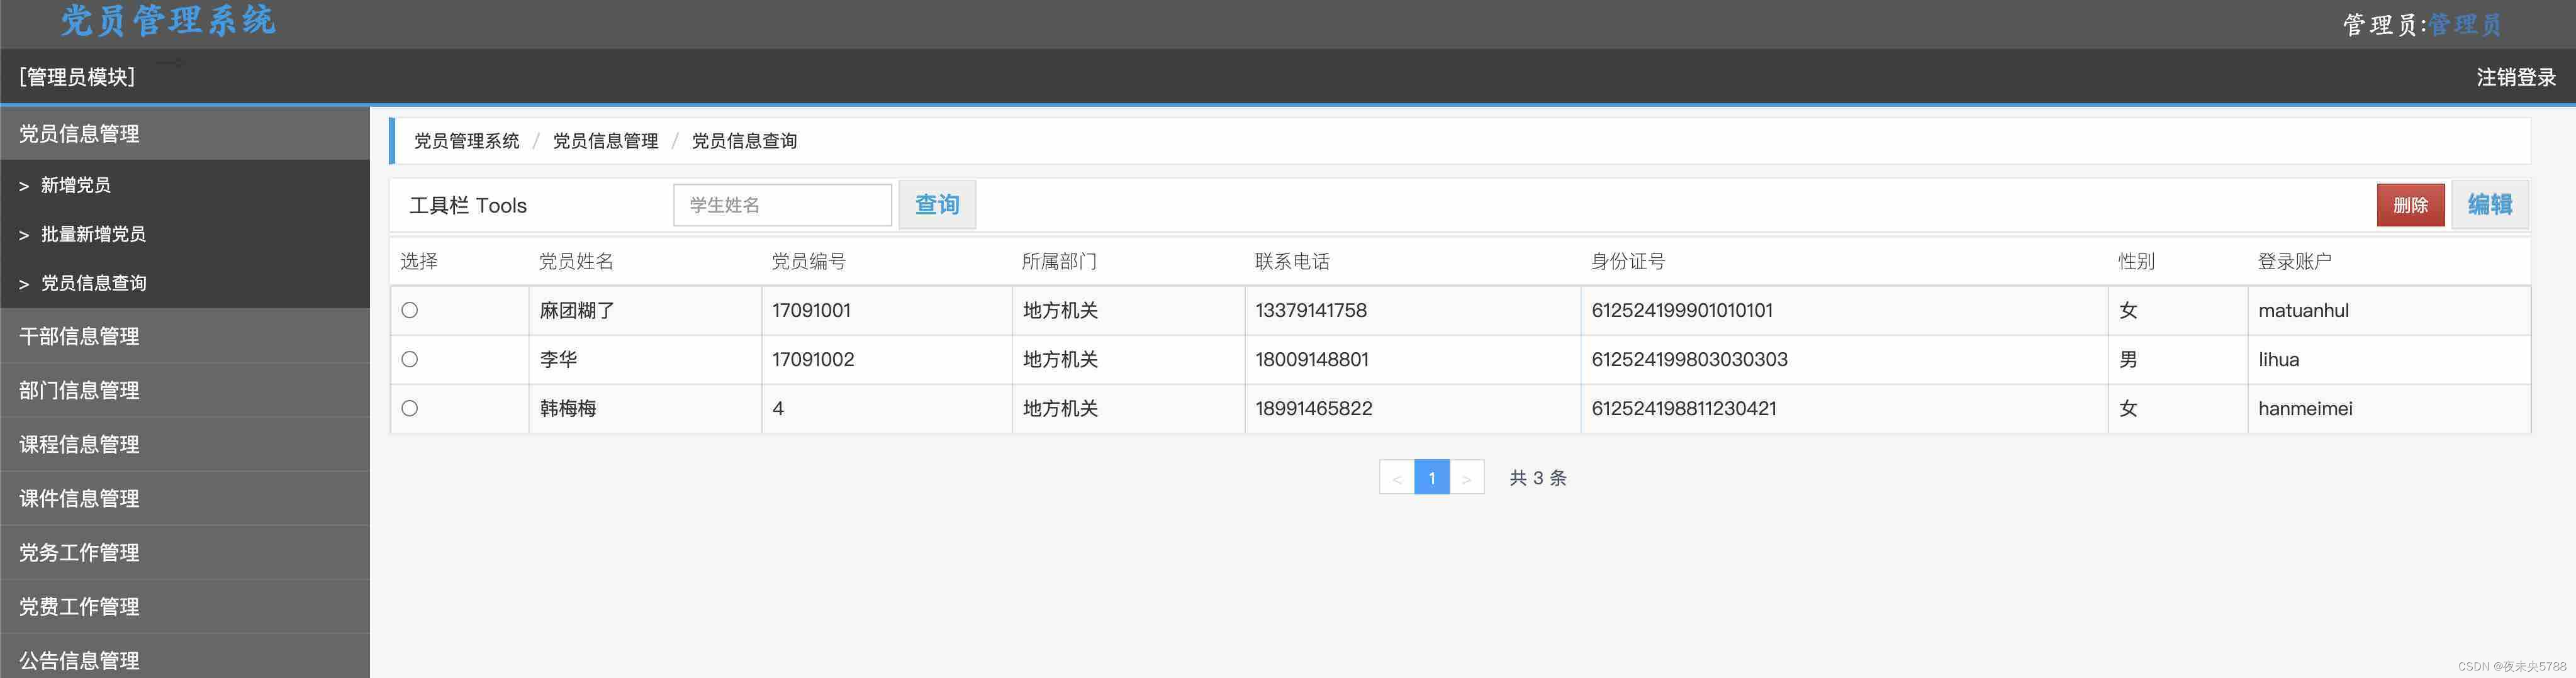The image size is (2576, 678).
Task: Click the red 删除 button
Action: pyautogui.click(x=2410, y=205)
